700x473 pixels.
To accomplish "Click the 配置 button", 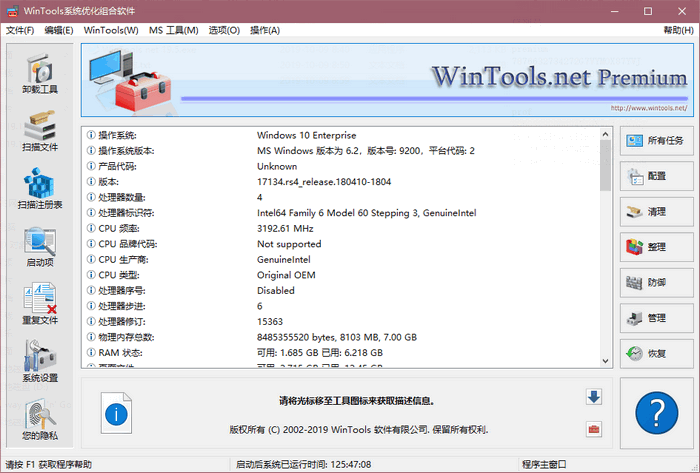I will tap(656, 176).
